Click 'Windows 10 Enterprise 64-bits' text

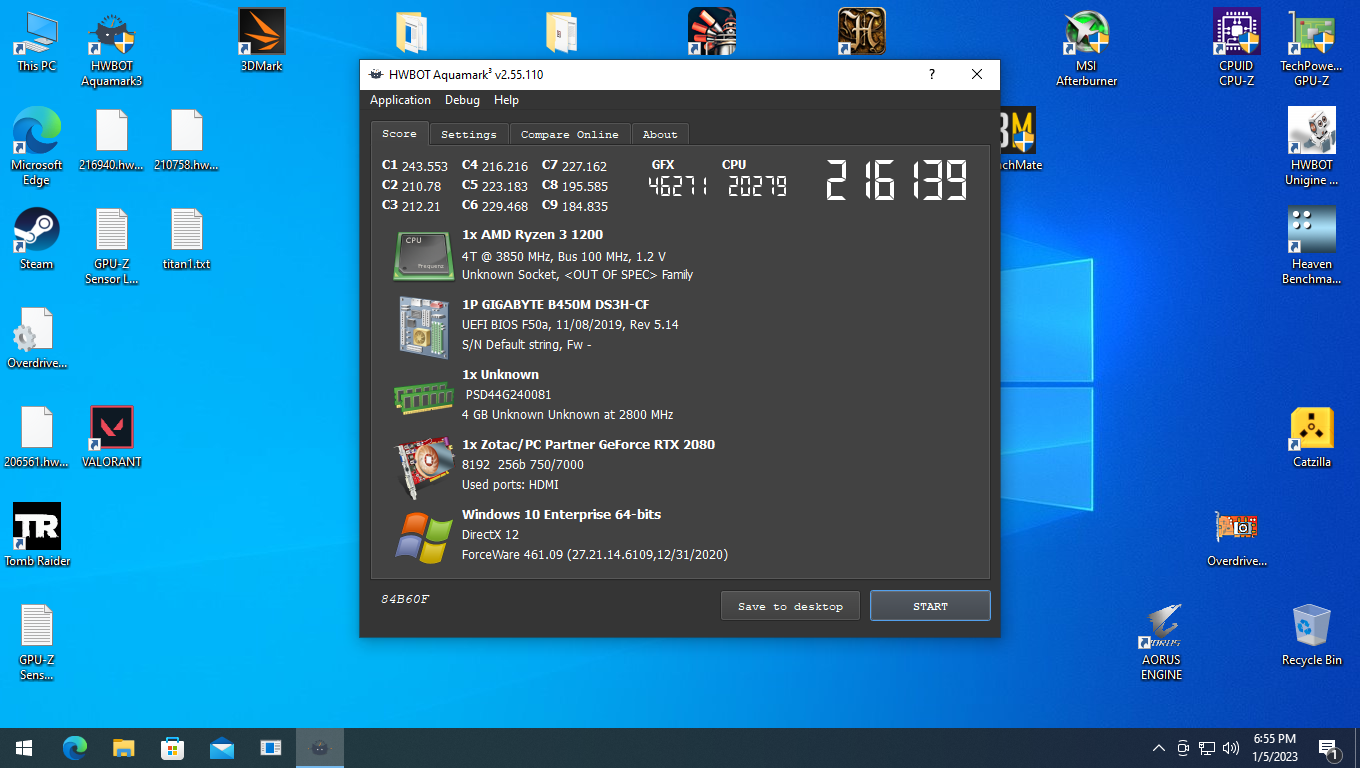(561, 515)
